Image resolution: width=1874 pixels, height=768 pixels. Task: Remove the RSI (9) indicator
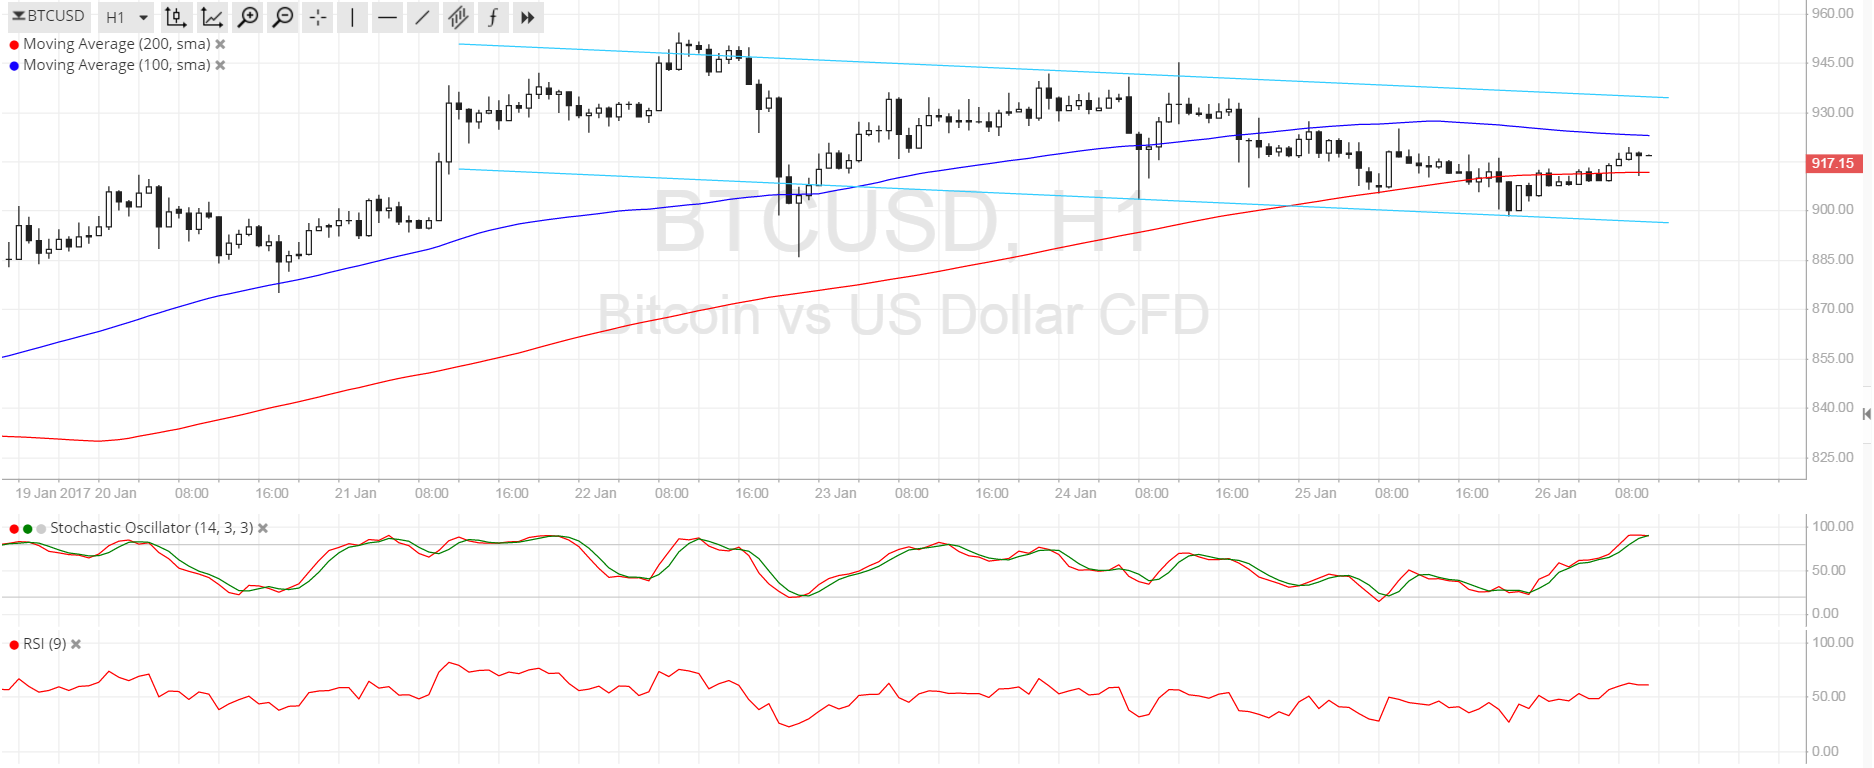76,644
